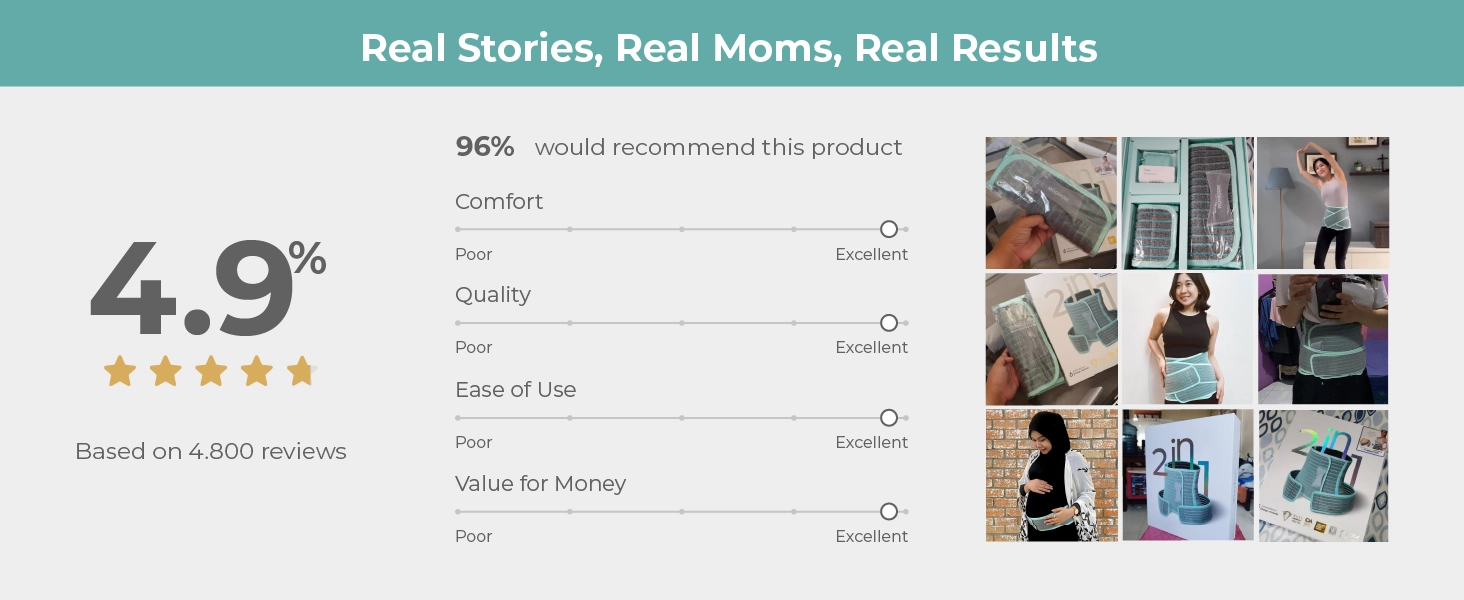Screen dimensions: 1464x600
Task: Open the woman stretching arms overhead photo
Action: point(1323,203)
